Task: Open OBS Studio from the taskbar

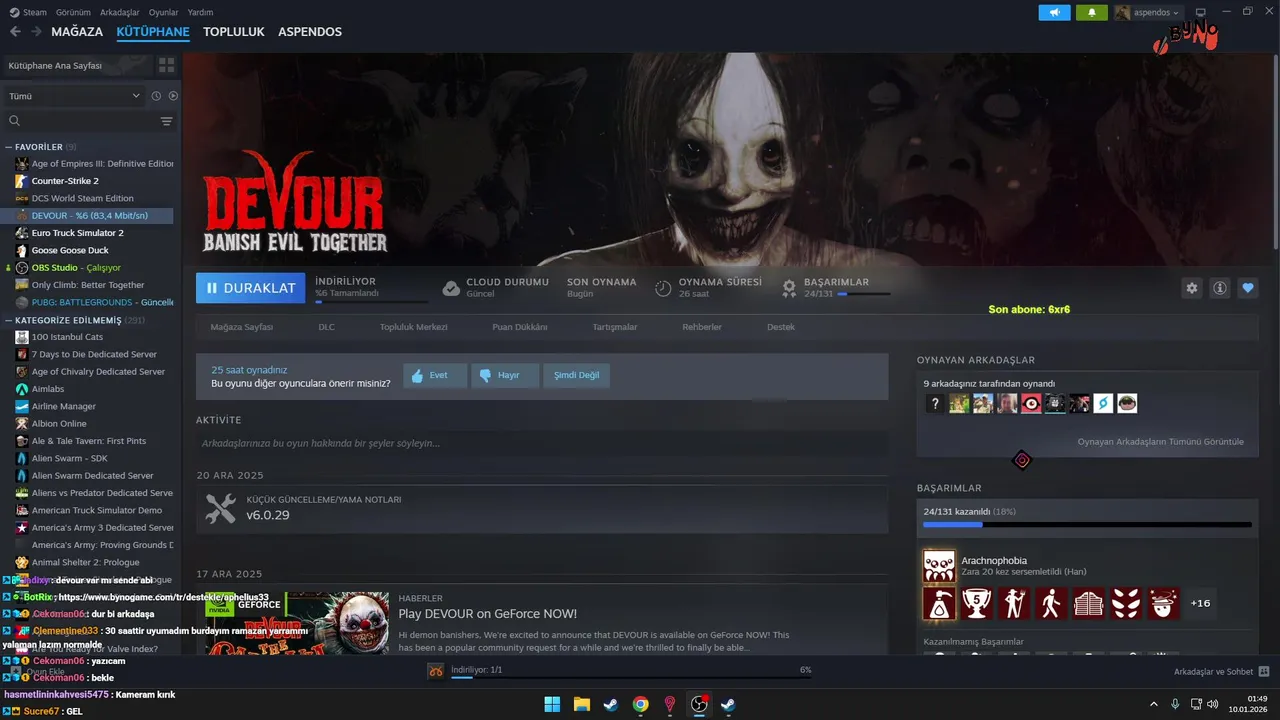Action: pos(699,704)
